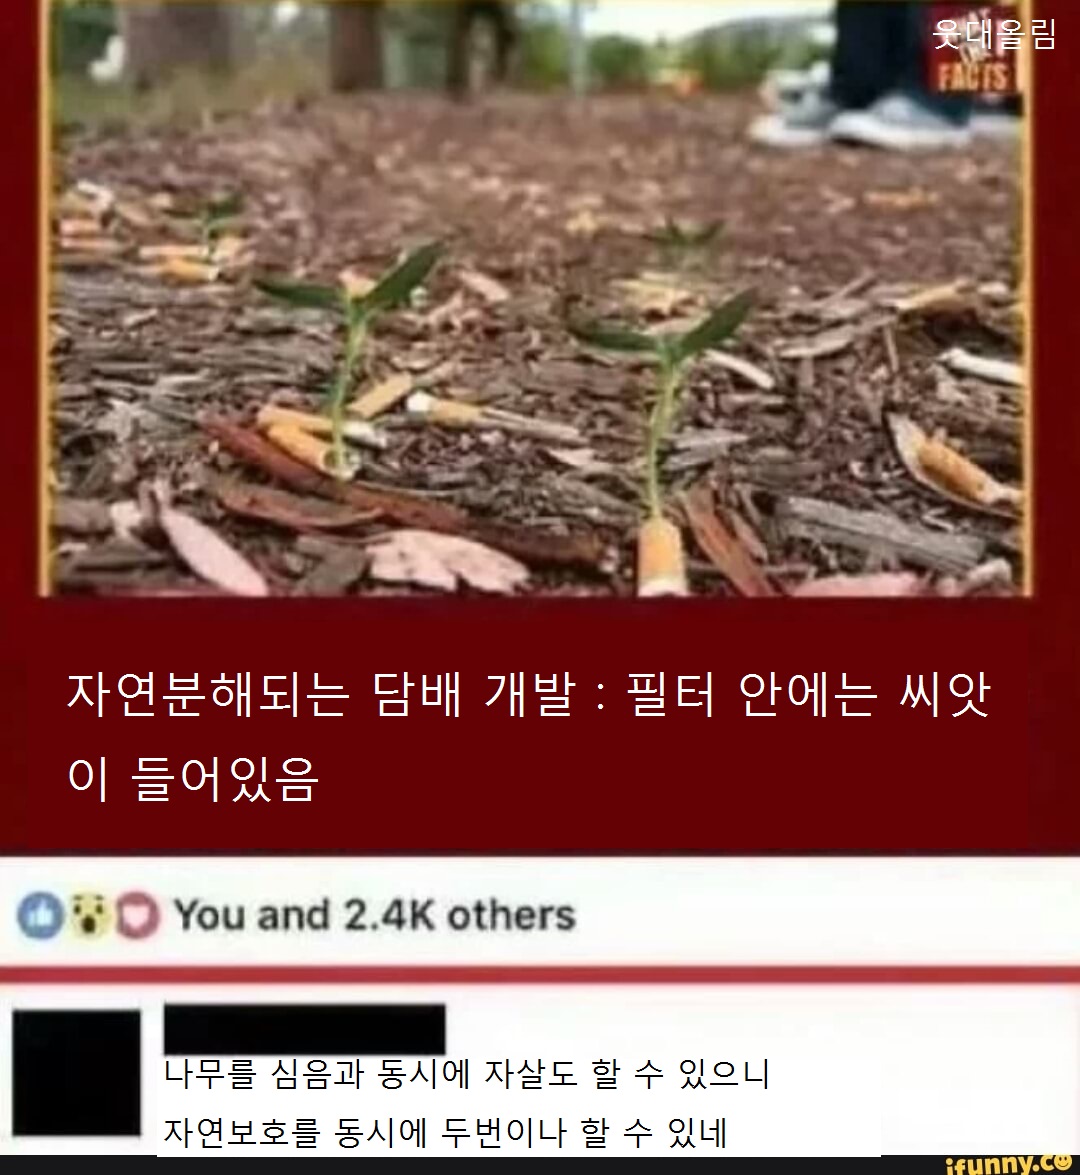Click the cigarette butt at photo bottom
This screenshot has width=1080, height=1175.
pos(661,556)
